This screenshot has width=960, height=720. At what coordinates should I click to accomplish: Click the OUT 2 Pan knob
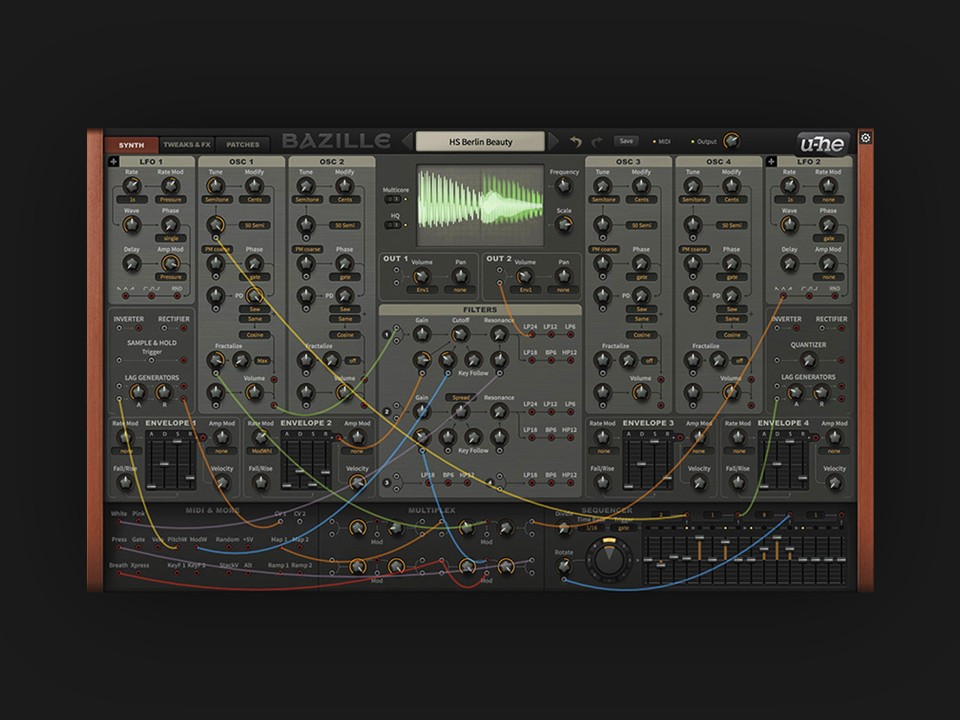(563, 276)
